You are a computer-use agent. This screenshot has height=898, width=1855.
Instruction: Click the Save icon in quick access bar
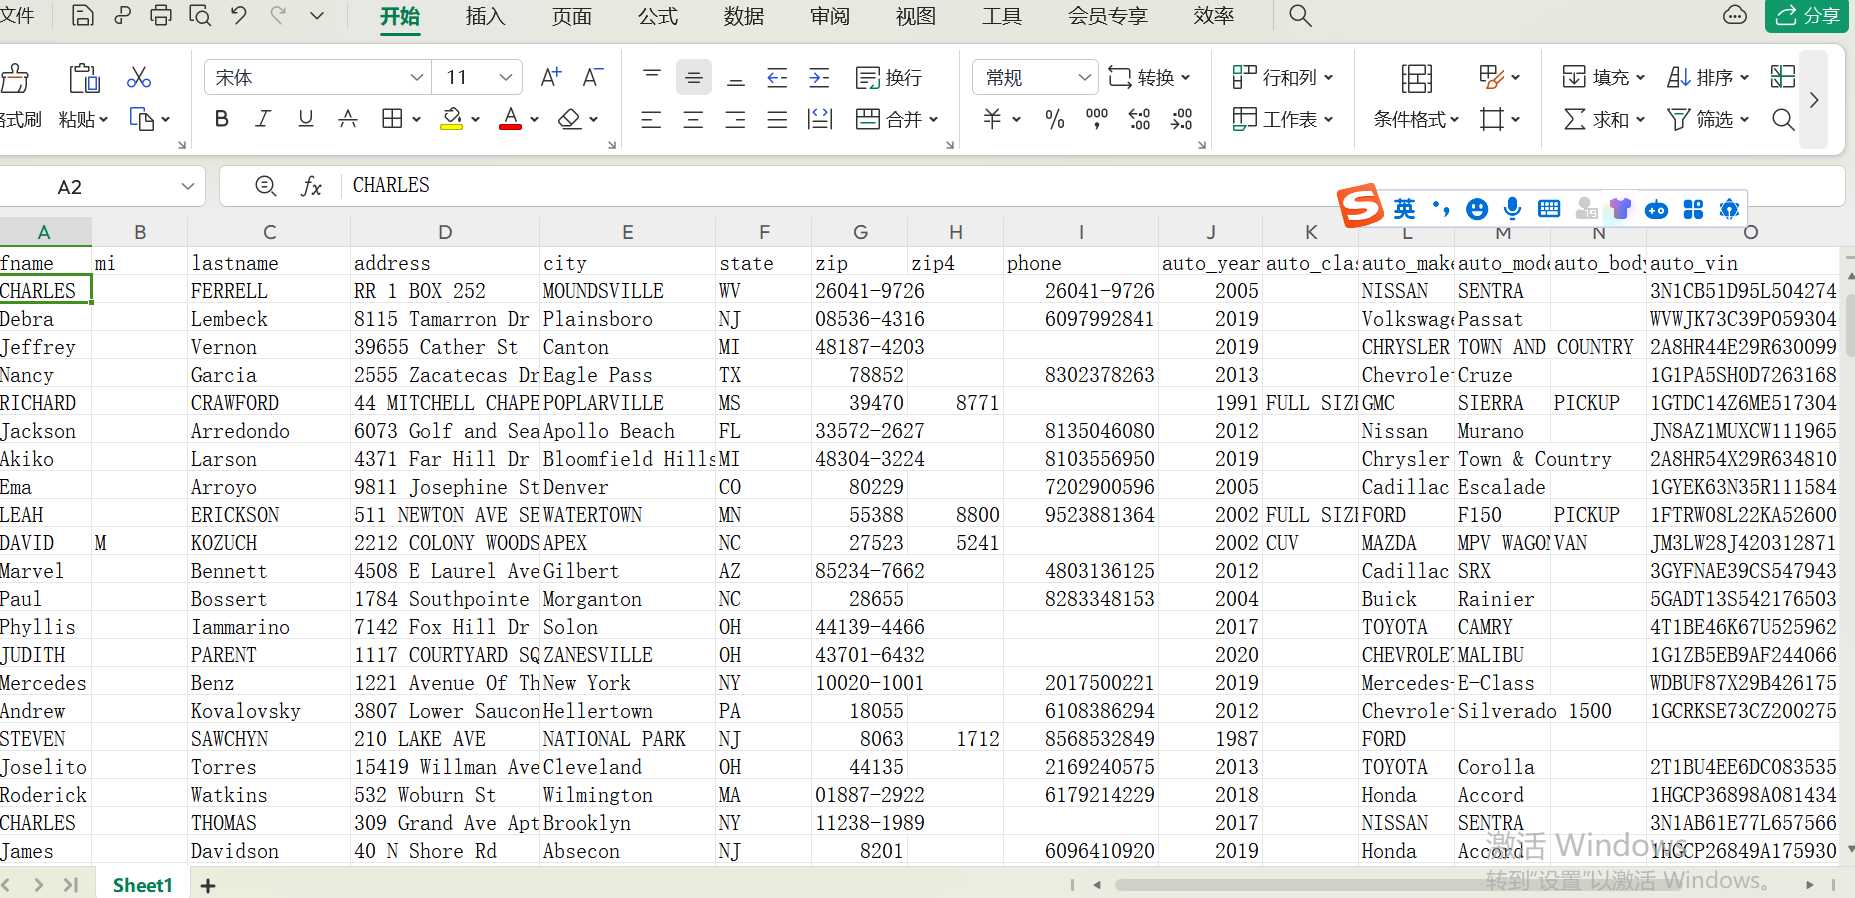(x=83, y=16)
